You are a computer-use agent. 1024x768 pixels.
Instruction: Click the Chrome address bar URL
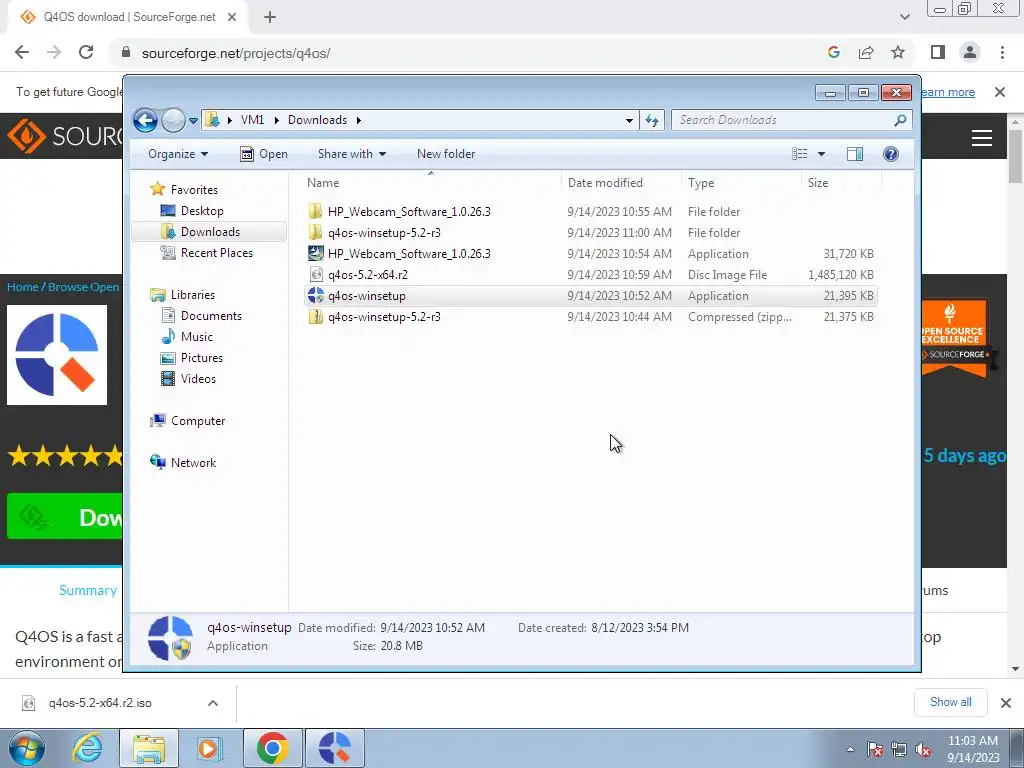236,54
